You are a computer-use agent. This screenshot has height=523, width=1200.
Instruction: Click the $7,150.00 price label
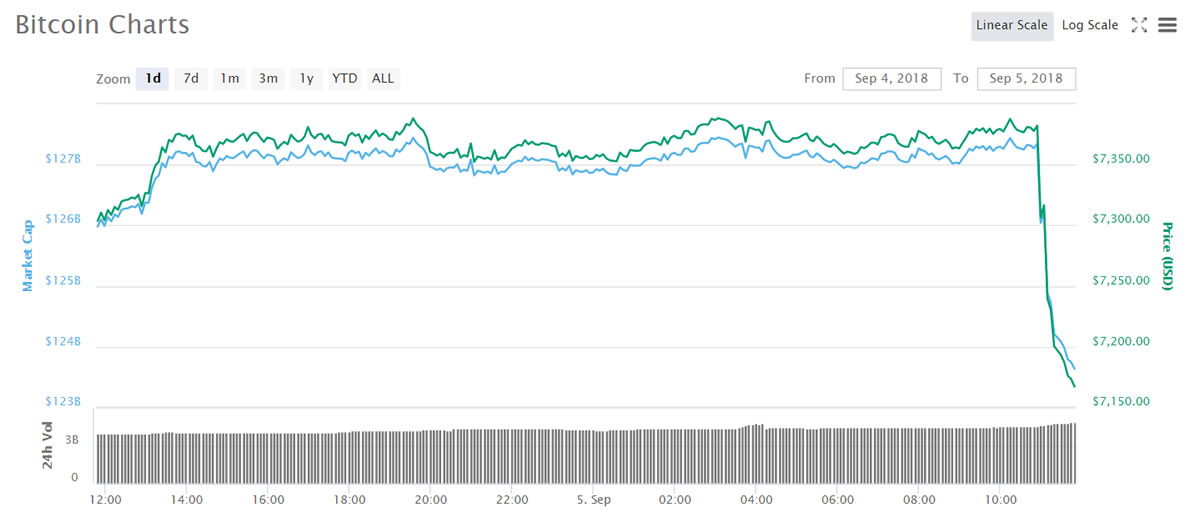tap(1119, 402)
